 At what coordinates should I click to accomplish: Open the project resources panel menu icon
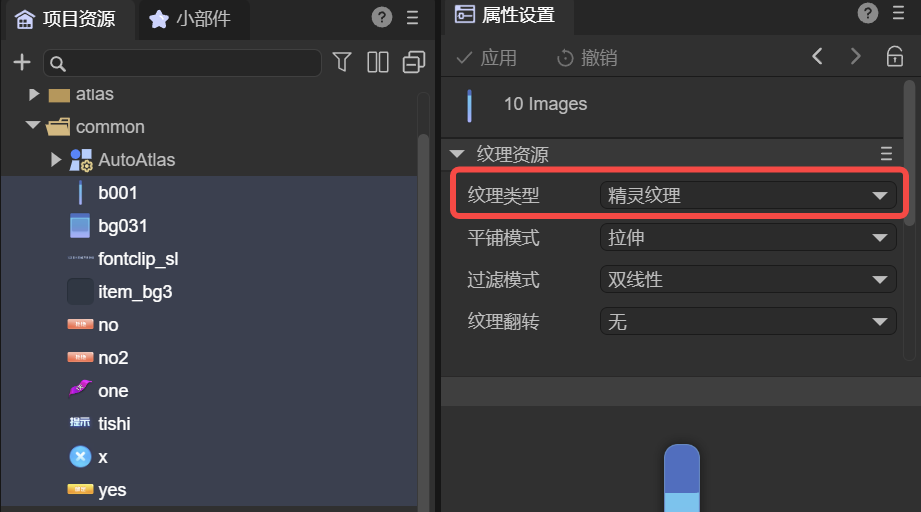[412, 17]
